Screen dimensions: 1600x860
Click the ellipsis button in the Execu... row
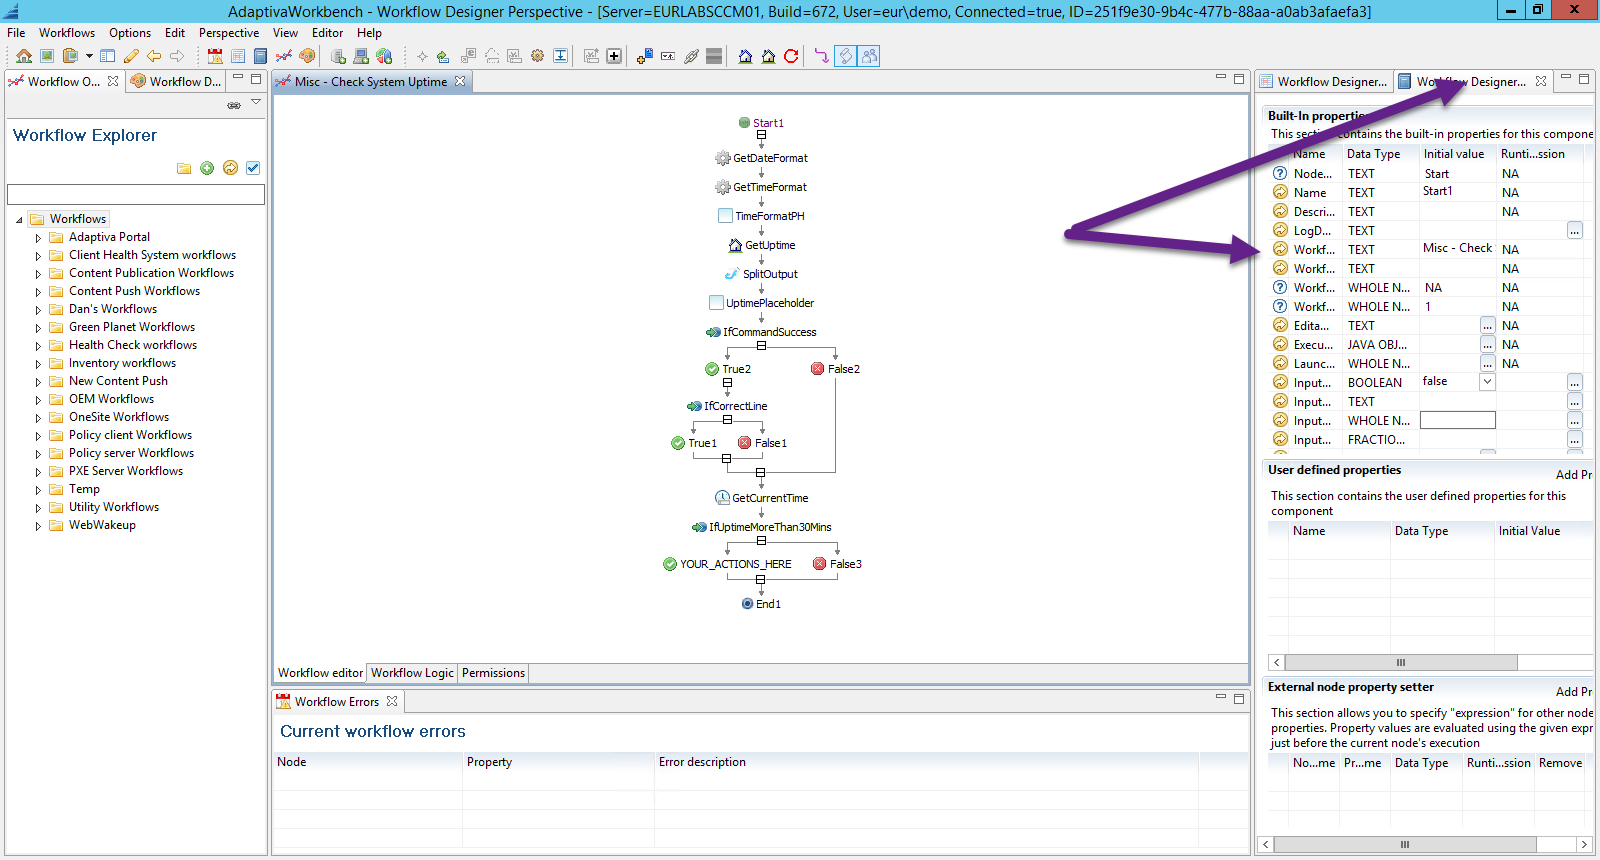point(1488,345)
